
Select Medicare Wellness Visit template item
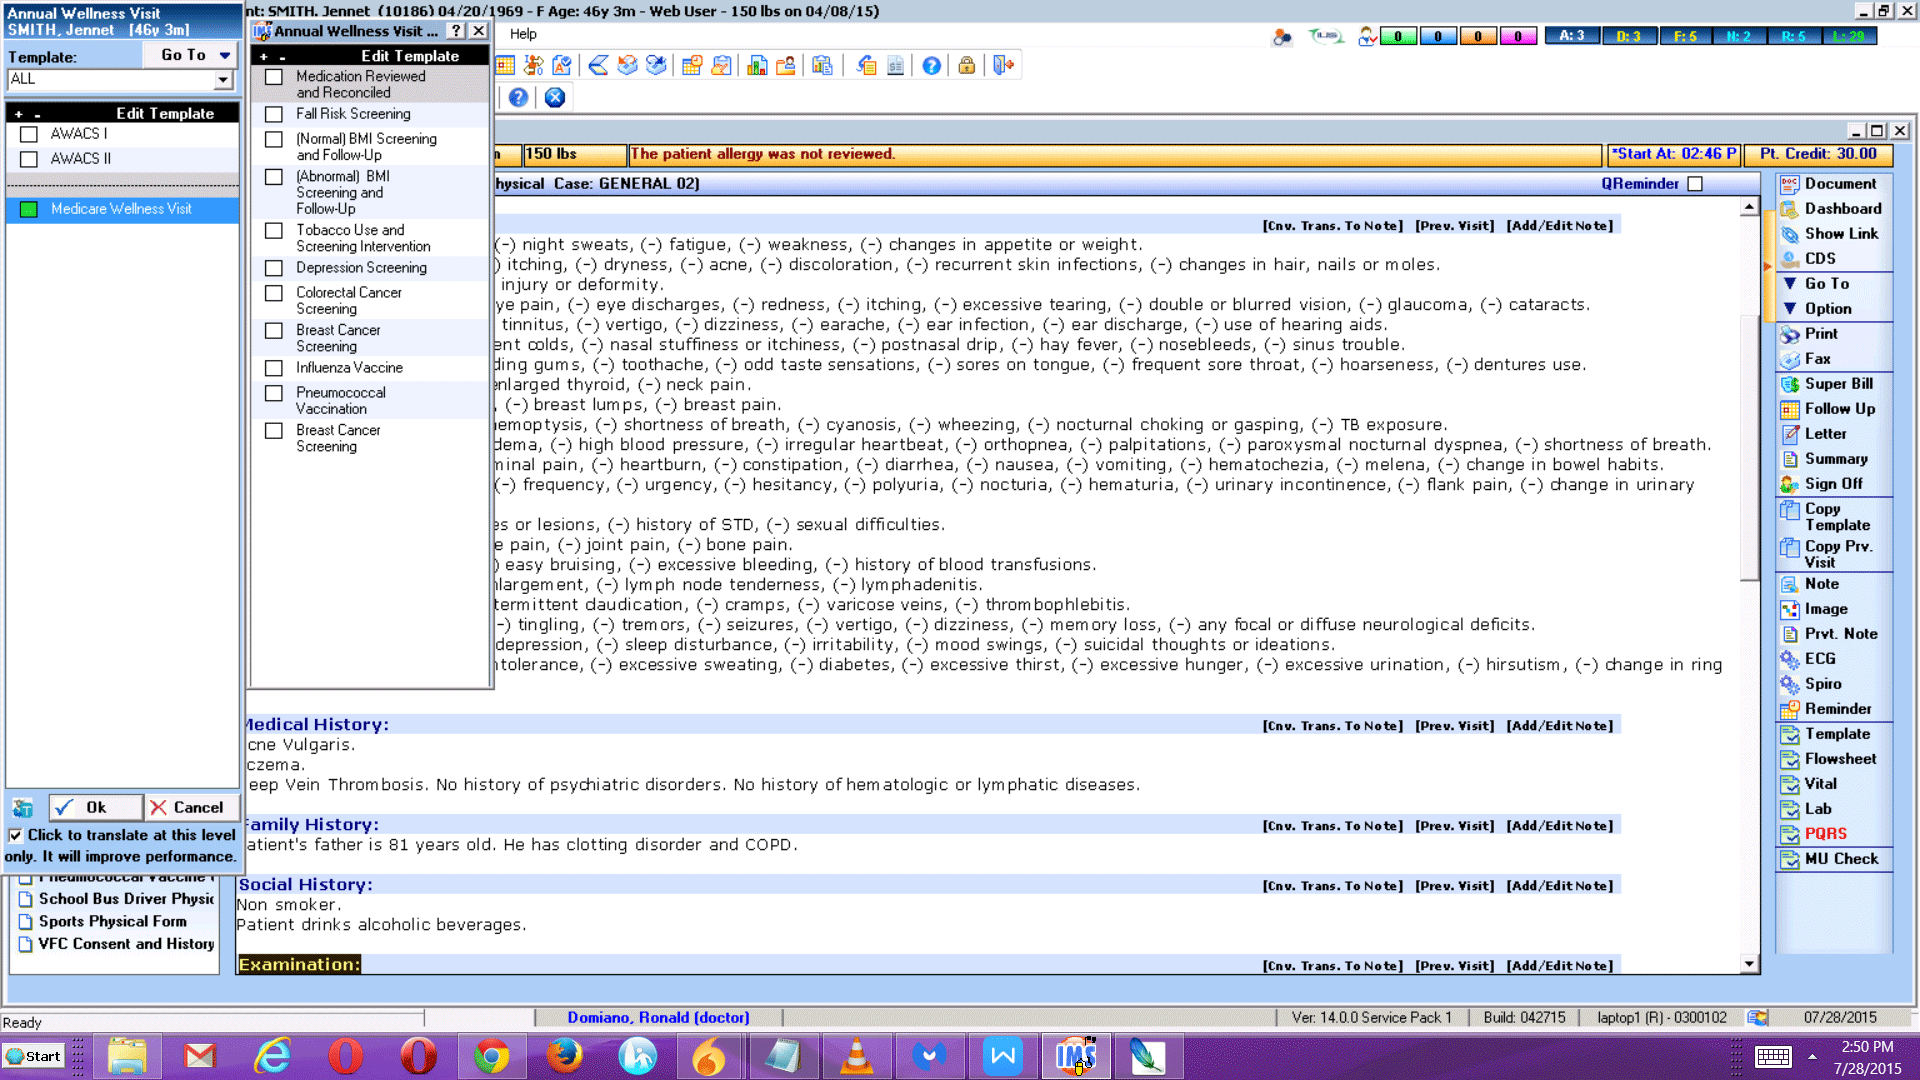(121, 209)
